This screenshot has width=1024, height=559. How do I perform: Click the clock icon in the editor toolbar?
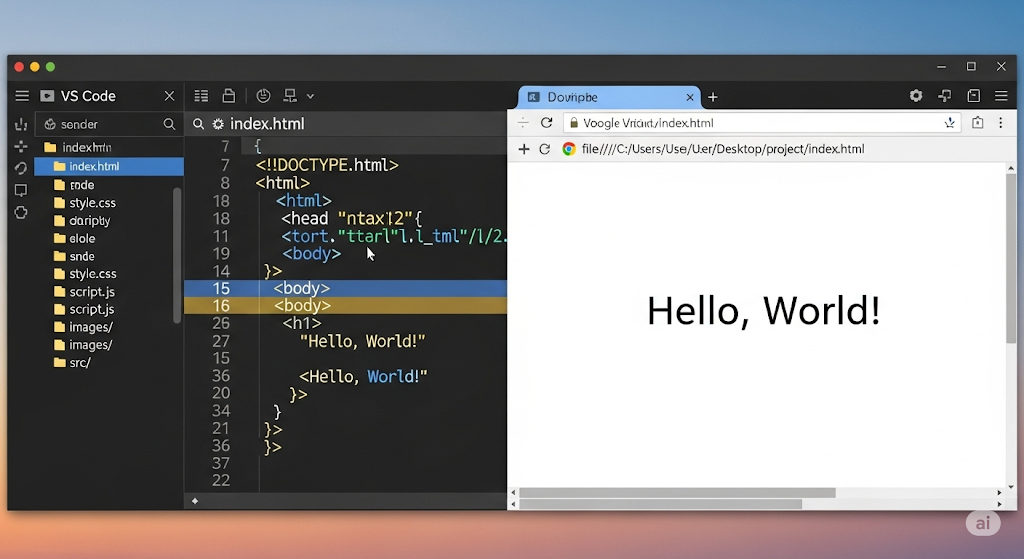coord(264,96)
